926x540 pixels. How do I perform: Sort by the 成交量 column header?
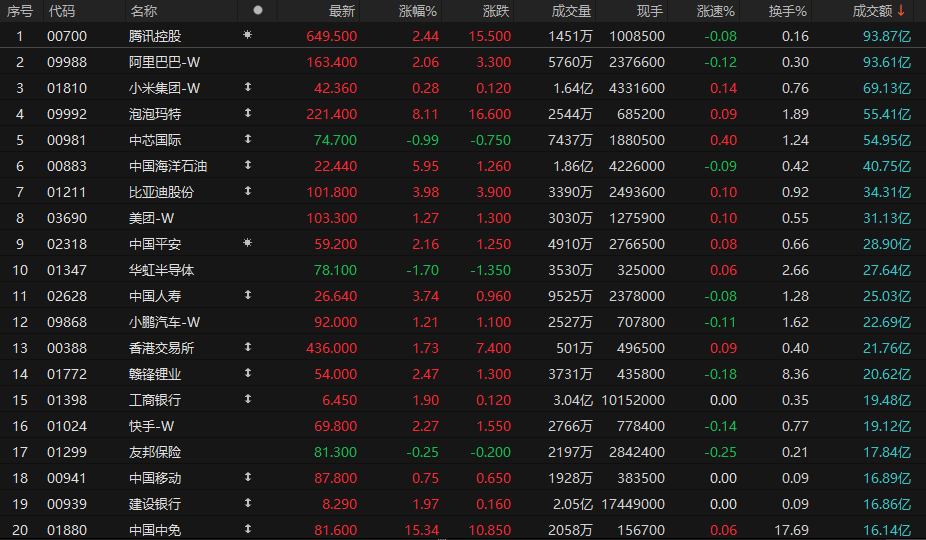[571, 11]
